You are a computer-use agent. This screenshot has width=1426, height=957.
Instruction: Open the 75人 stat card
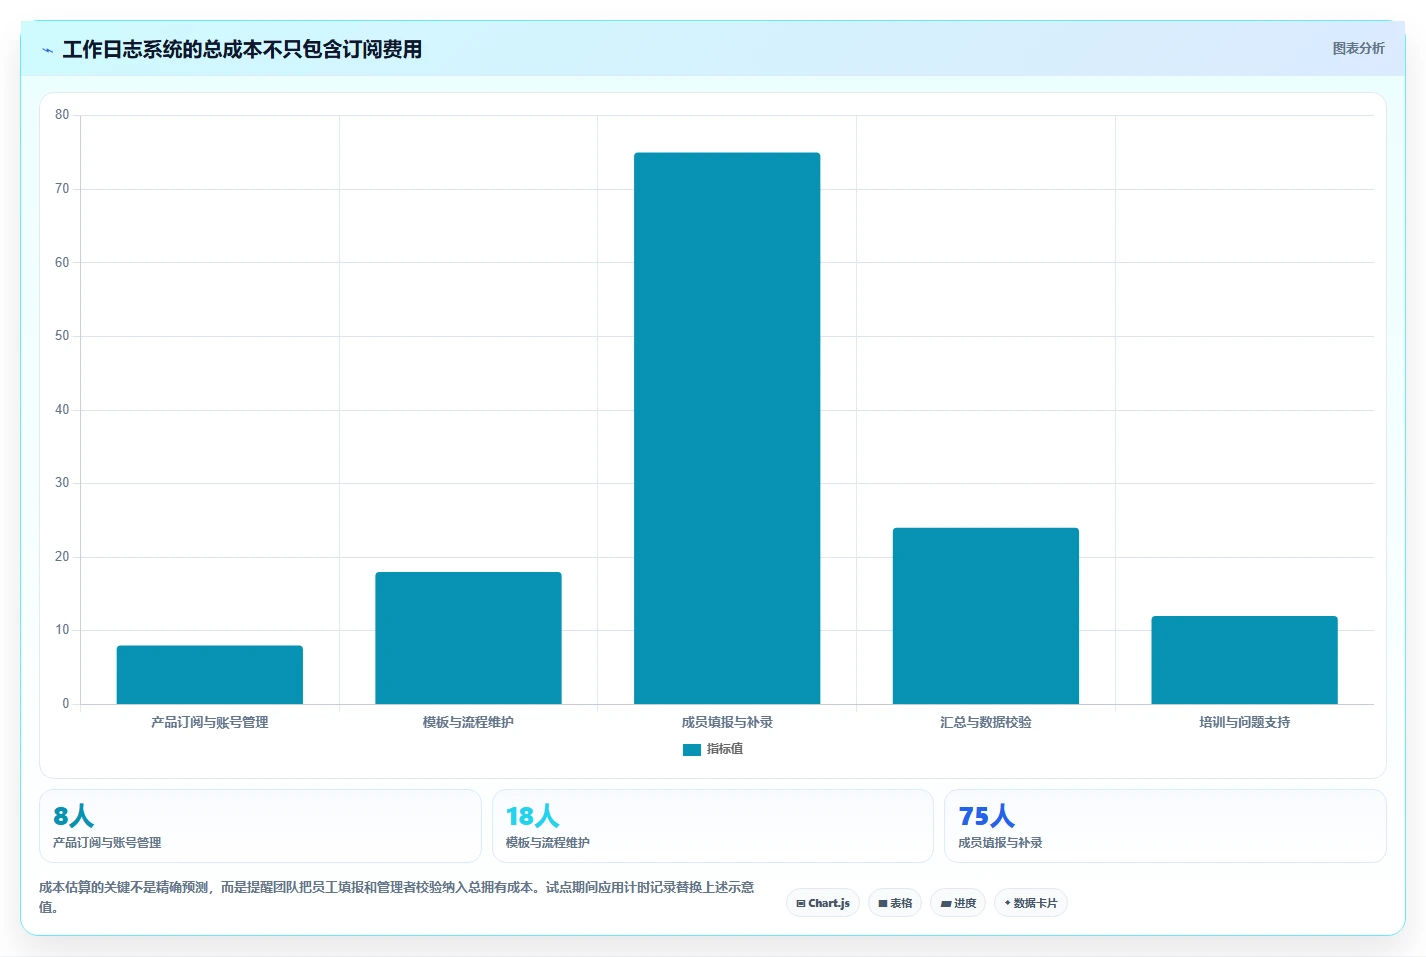click(1165, 826)
